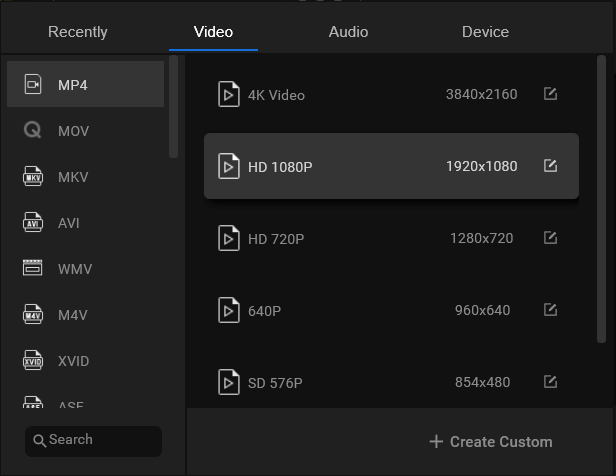Switch to the Device tab
Image resolution: width=616 pixels, height=476 pixels.
click(x=485, y=32)
